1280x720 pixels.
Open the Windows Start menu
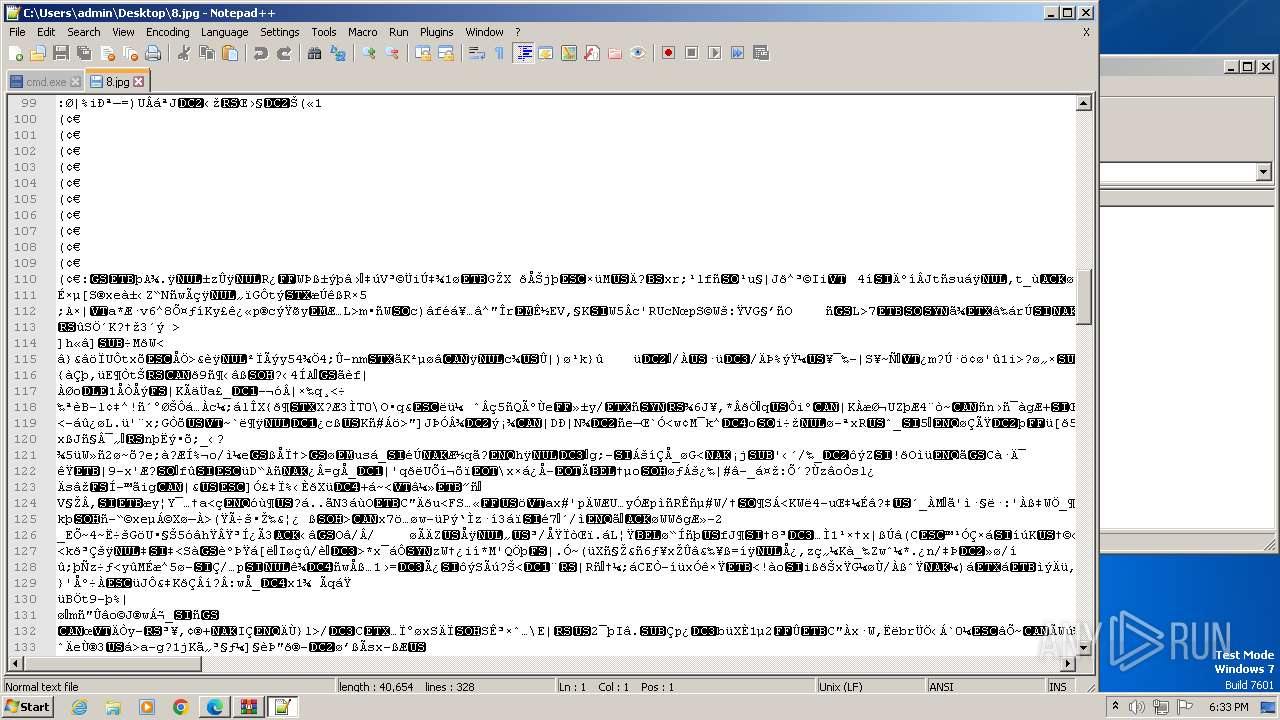27,707
